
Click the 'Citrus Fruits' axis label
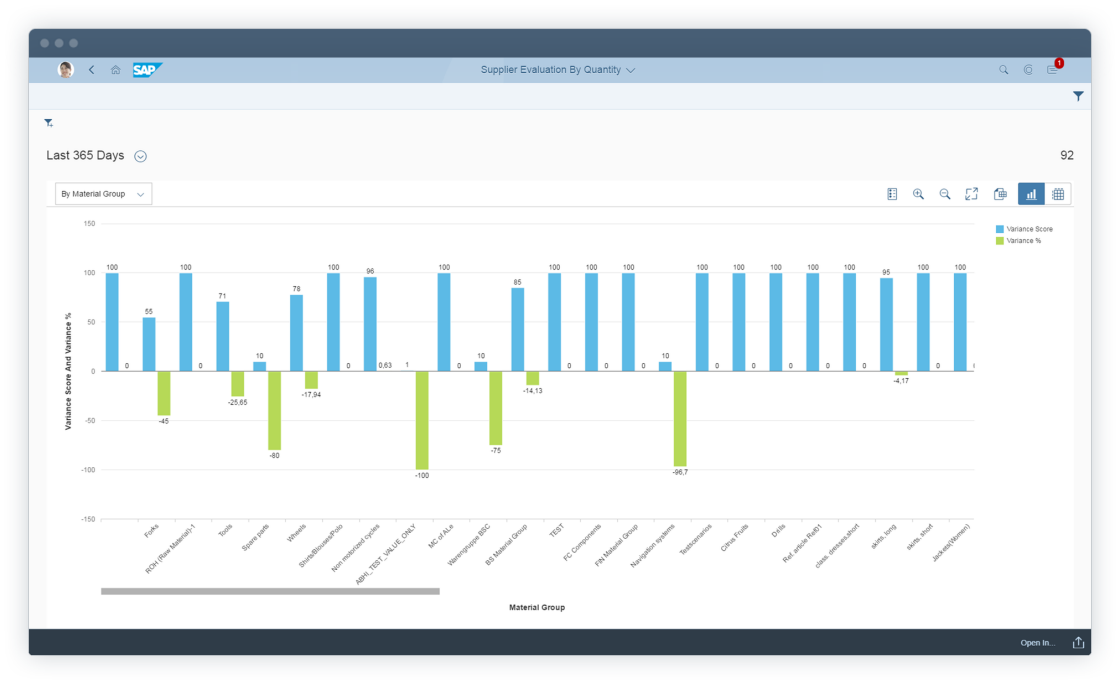click(x=734, y=538)
